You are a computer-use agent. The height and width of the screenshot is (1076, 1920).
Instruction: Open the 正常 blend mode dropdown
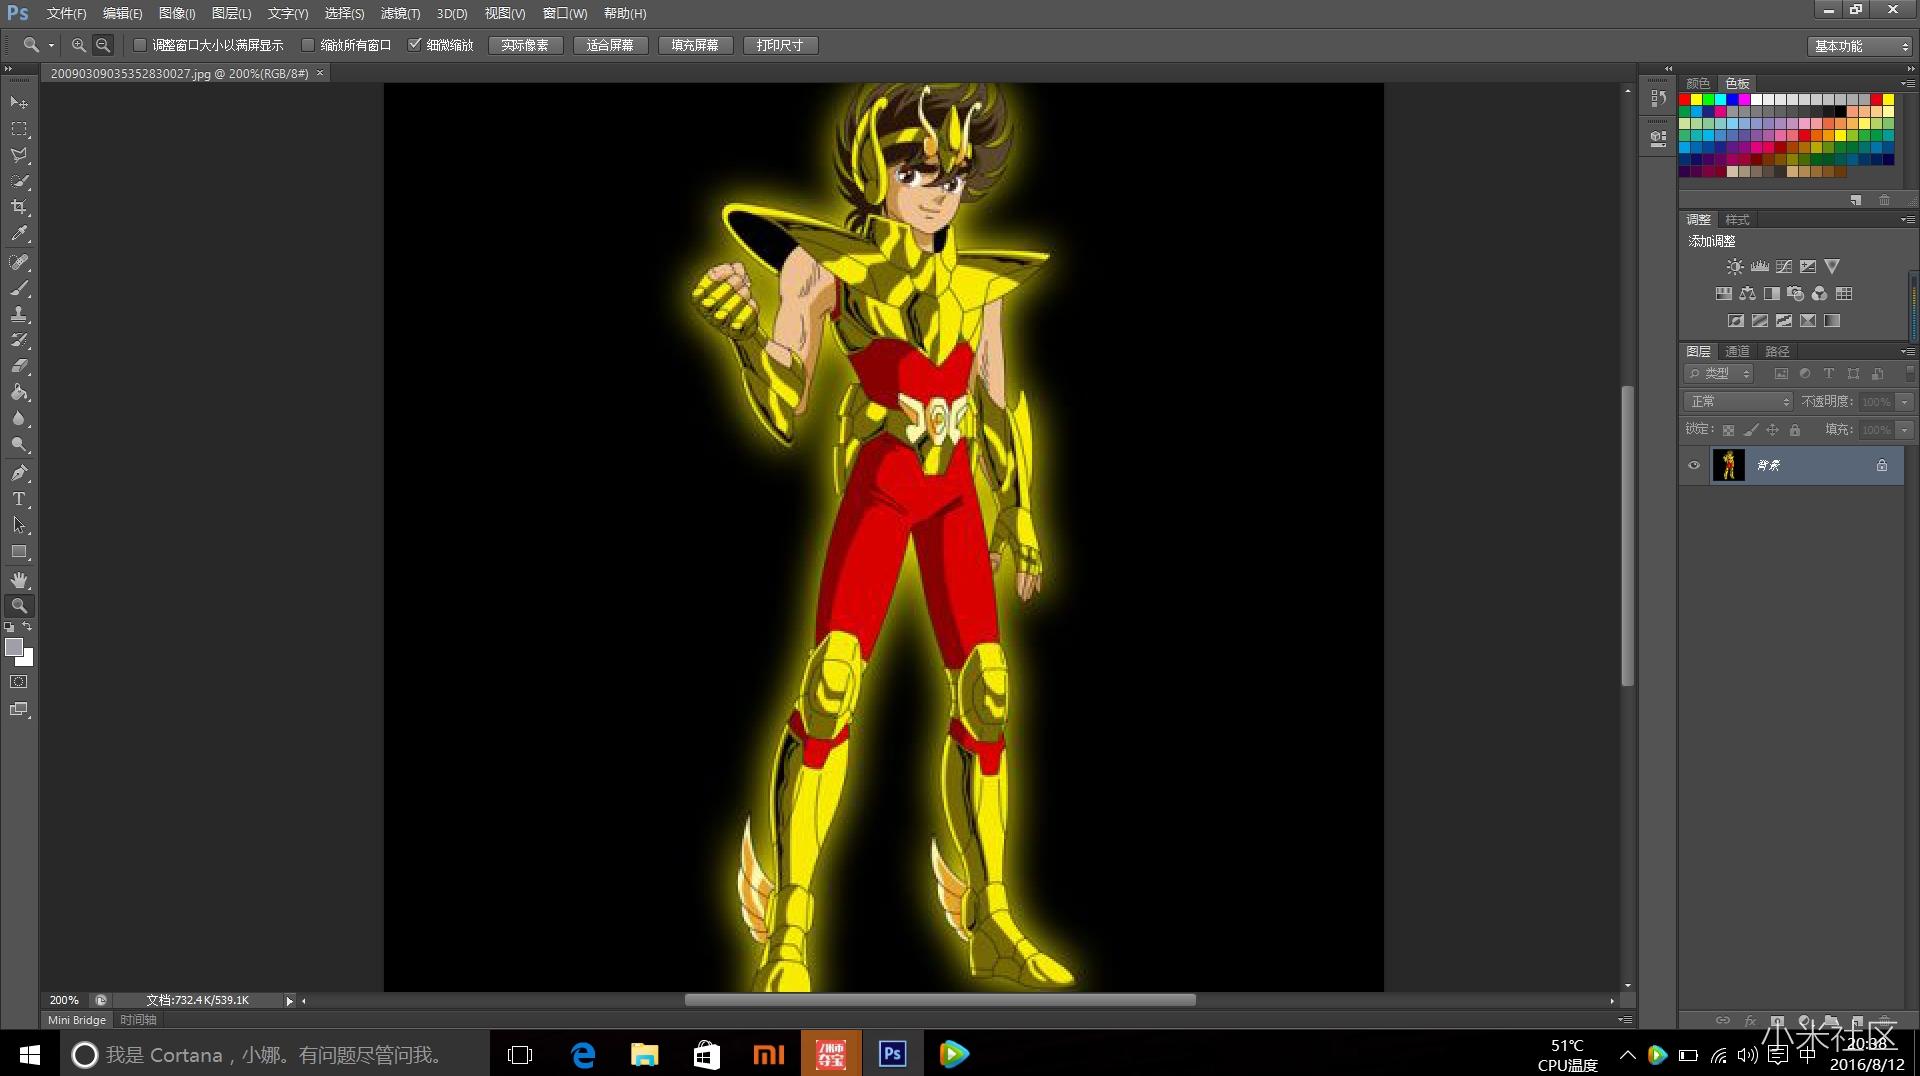click(1738, 401)
